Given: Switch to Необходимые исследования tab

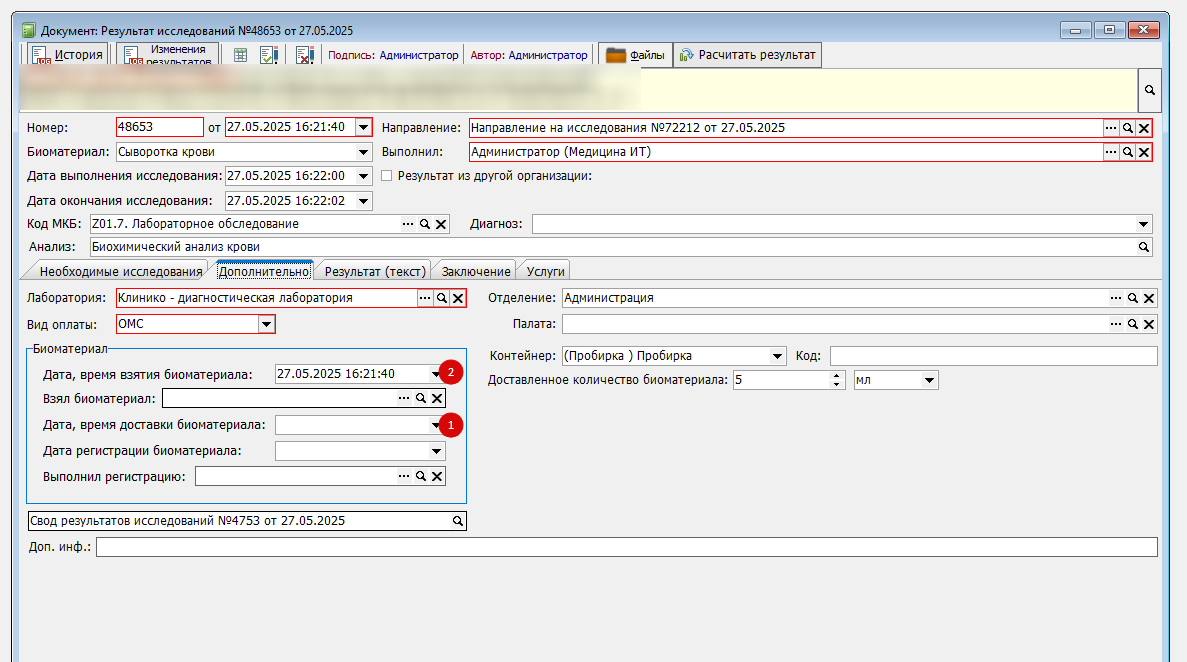Looking at the screenshot, I should click(x=120, y=271).
